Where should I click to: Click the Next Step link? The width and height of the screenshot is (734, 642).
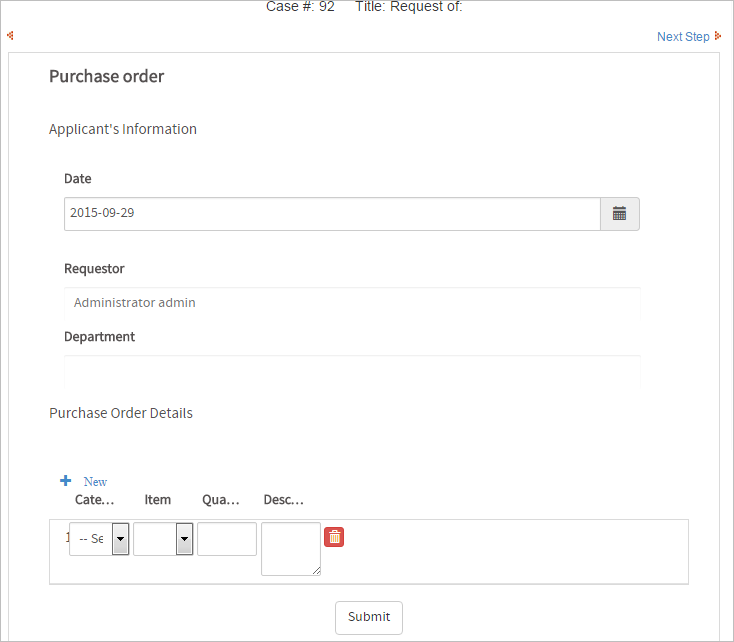(x=683, y=37)
